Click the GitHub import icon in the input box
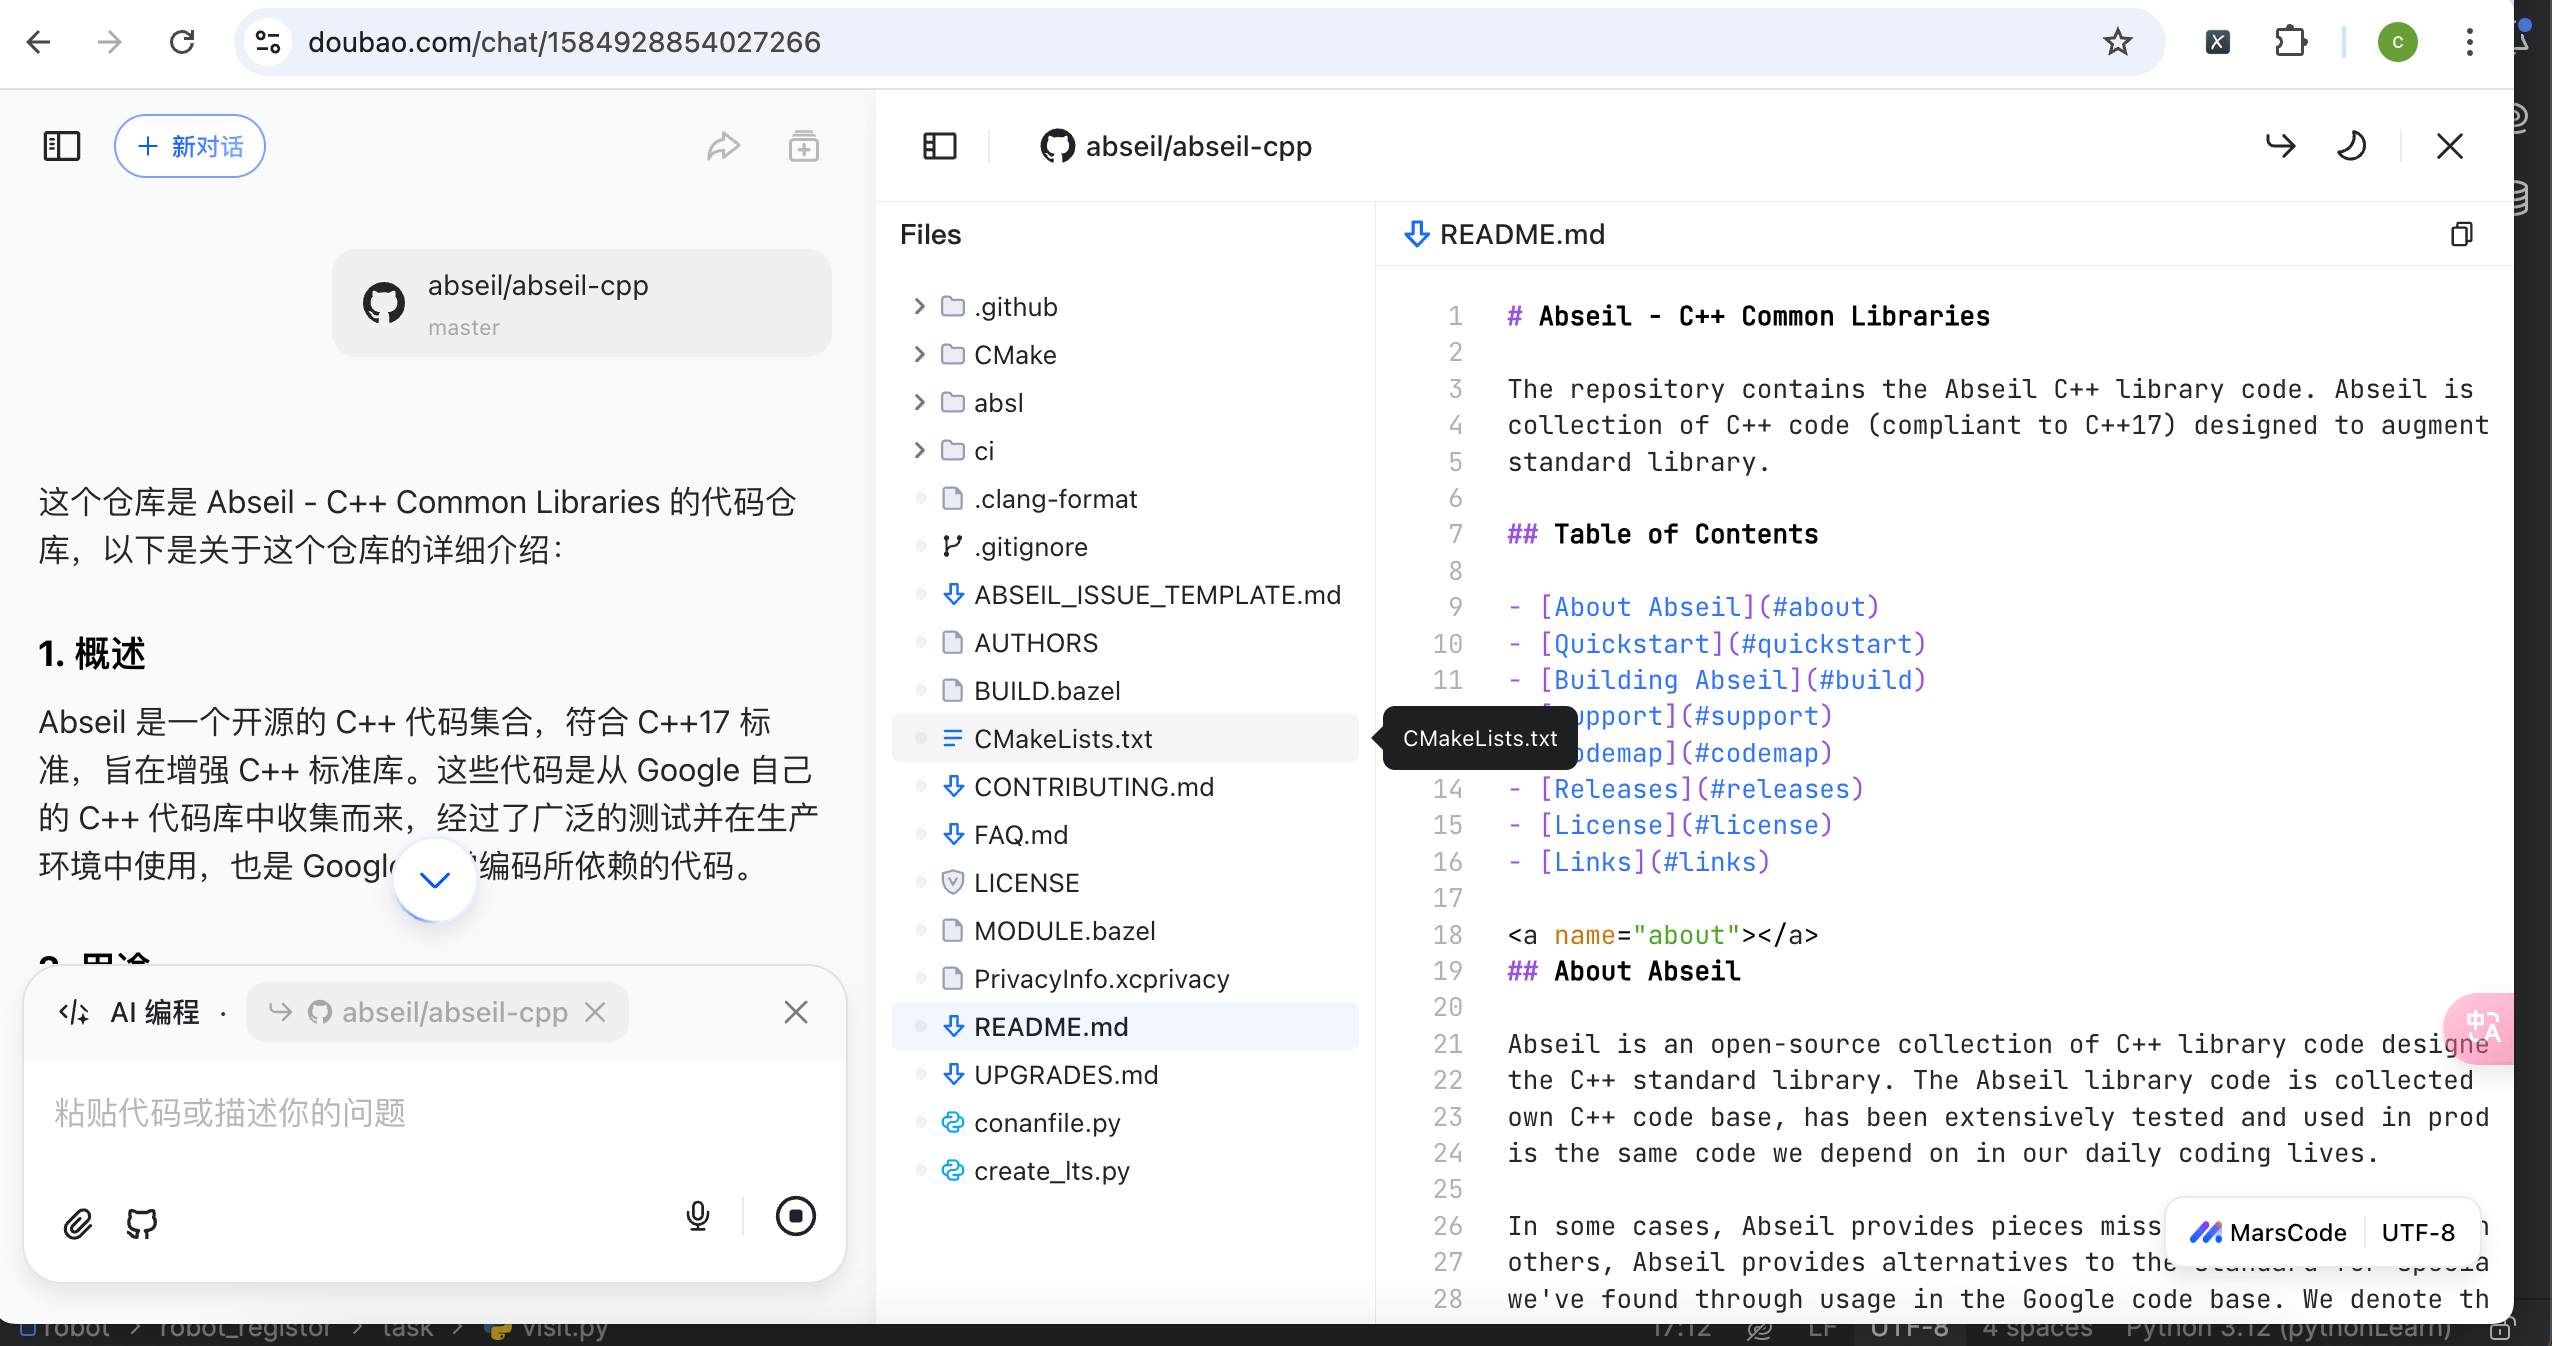The width and height of the screenshot is (2552, 1346). pos(142,1223)
